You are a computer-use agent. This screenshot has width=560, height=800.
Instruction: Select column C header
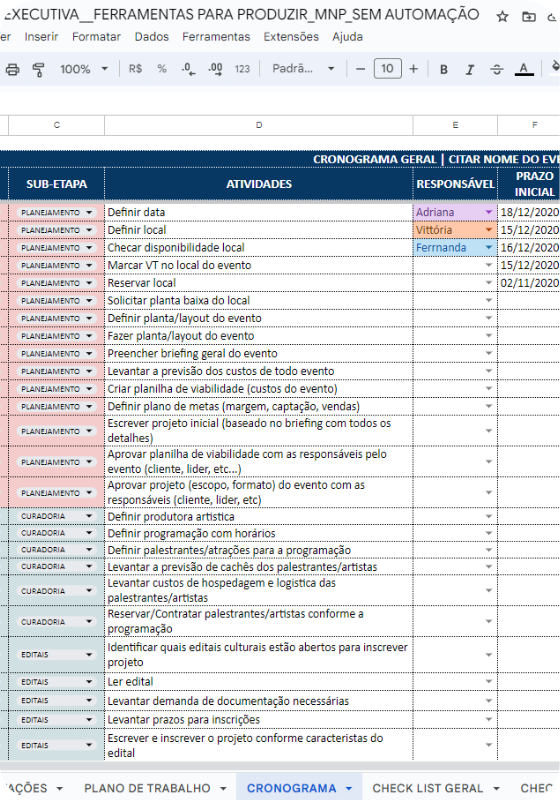click(57, 125)
